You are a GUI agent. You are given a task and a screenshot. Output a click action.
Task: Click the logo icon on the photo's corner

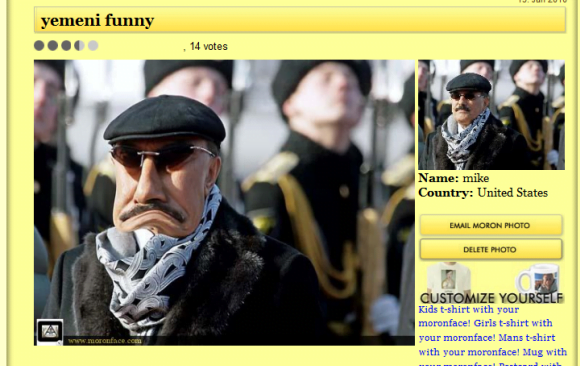pos(50,332)
